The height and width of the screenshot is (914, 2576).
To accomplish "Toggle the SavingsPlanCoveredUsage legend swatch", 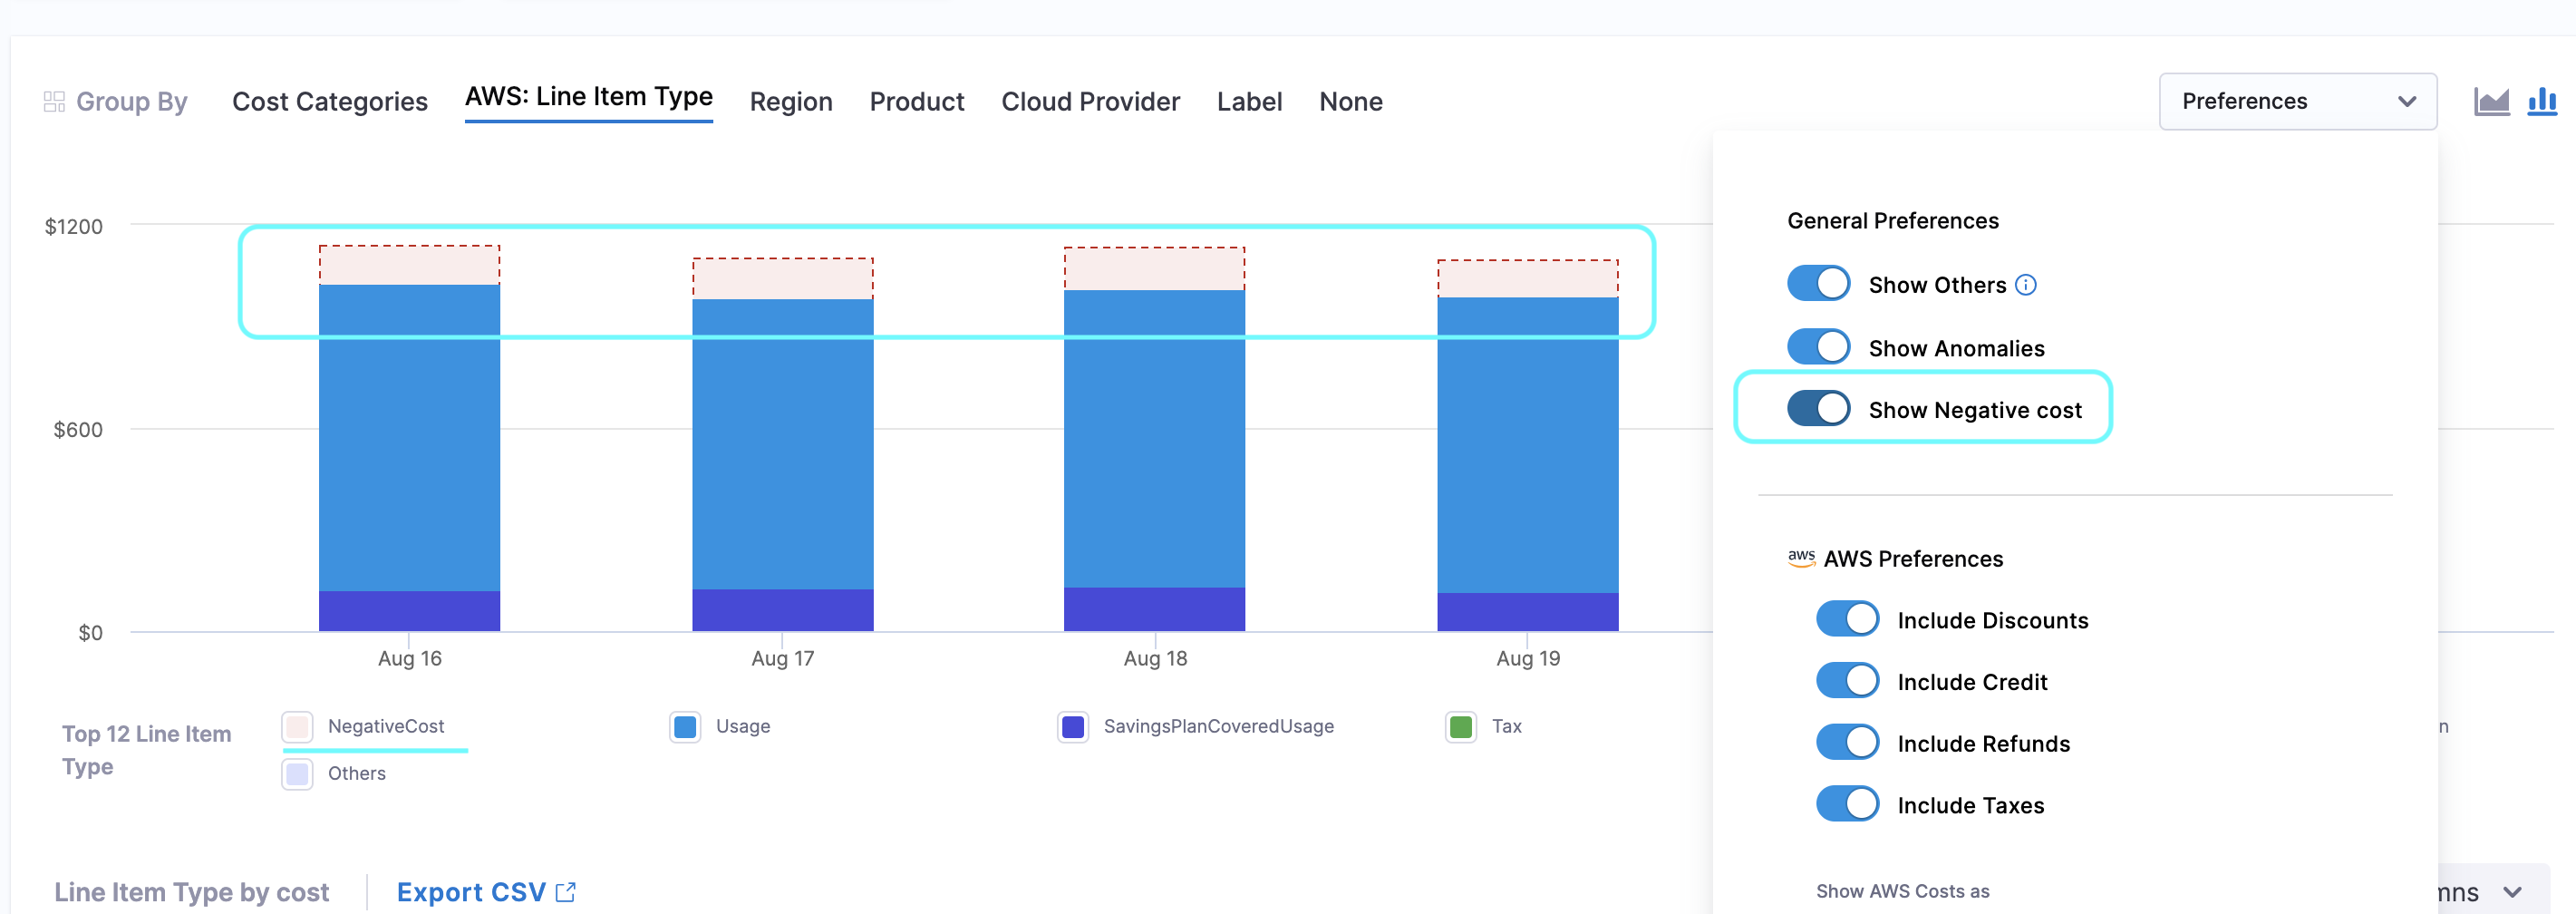I will [x=1073, y=726].
